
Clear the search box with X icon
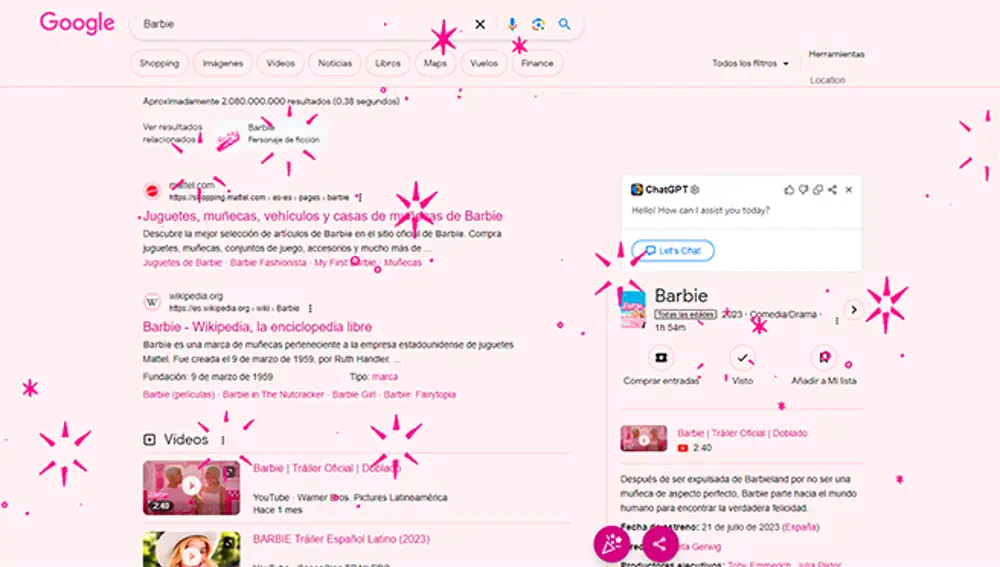480,24
